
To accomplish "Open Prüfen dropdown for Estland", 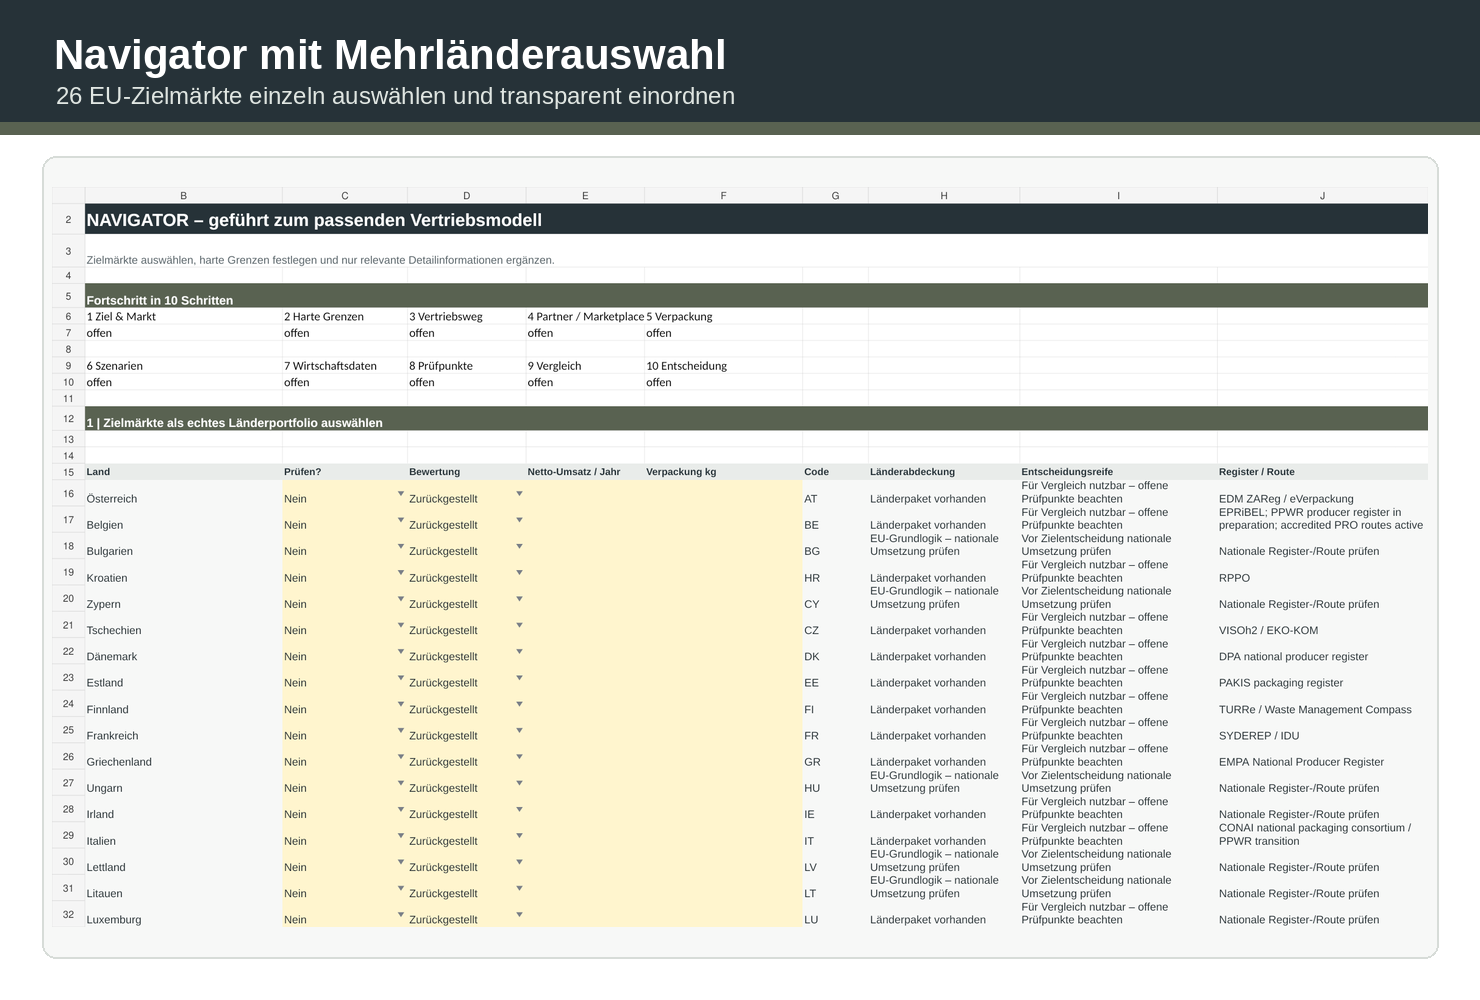I will (401, 678).
